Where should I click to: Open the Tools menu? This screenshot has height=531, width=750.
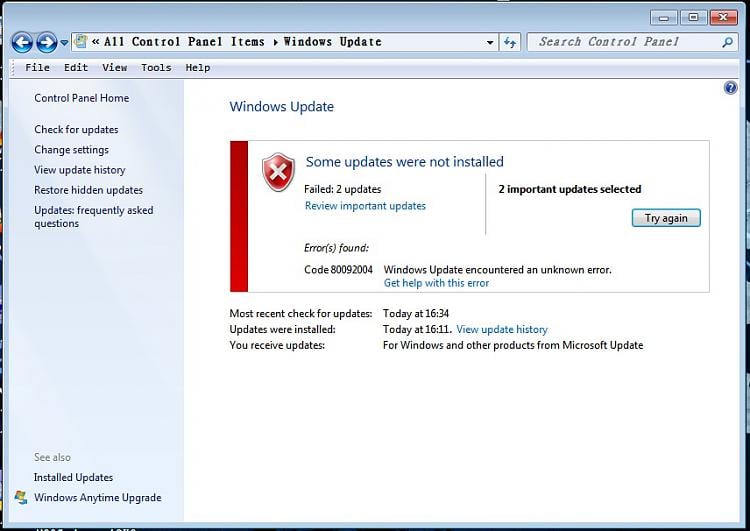point(156,67)
